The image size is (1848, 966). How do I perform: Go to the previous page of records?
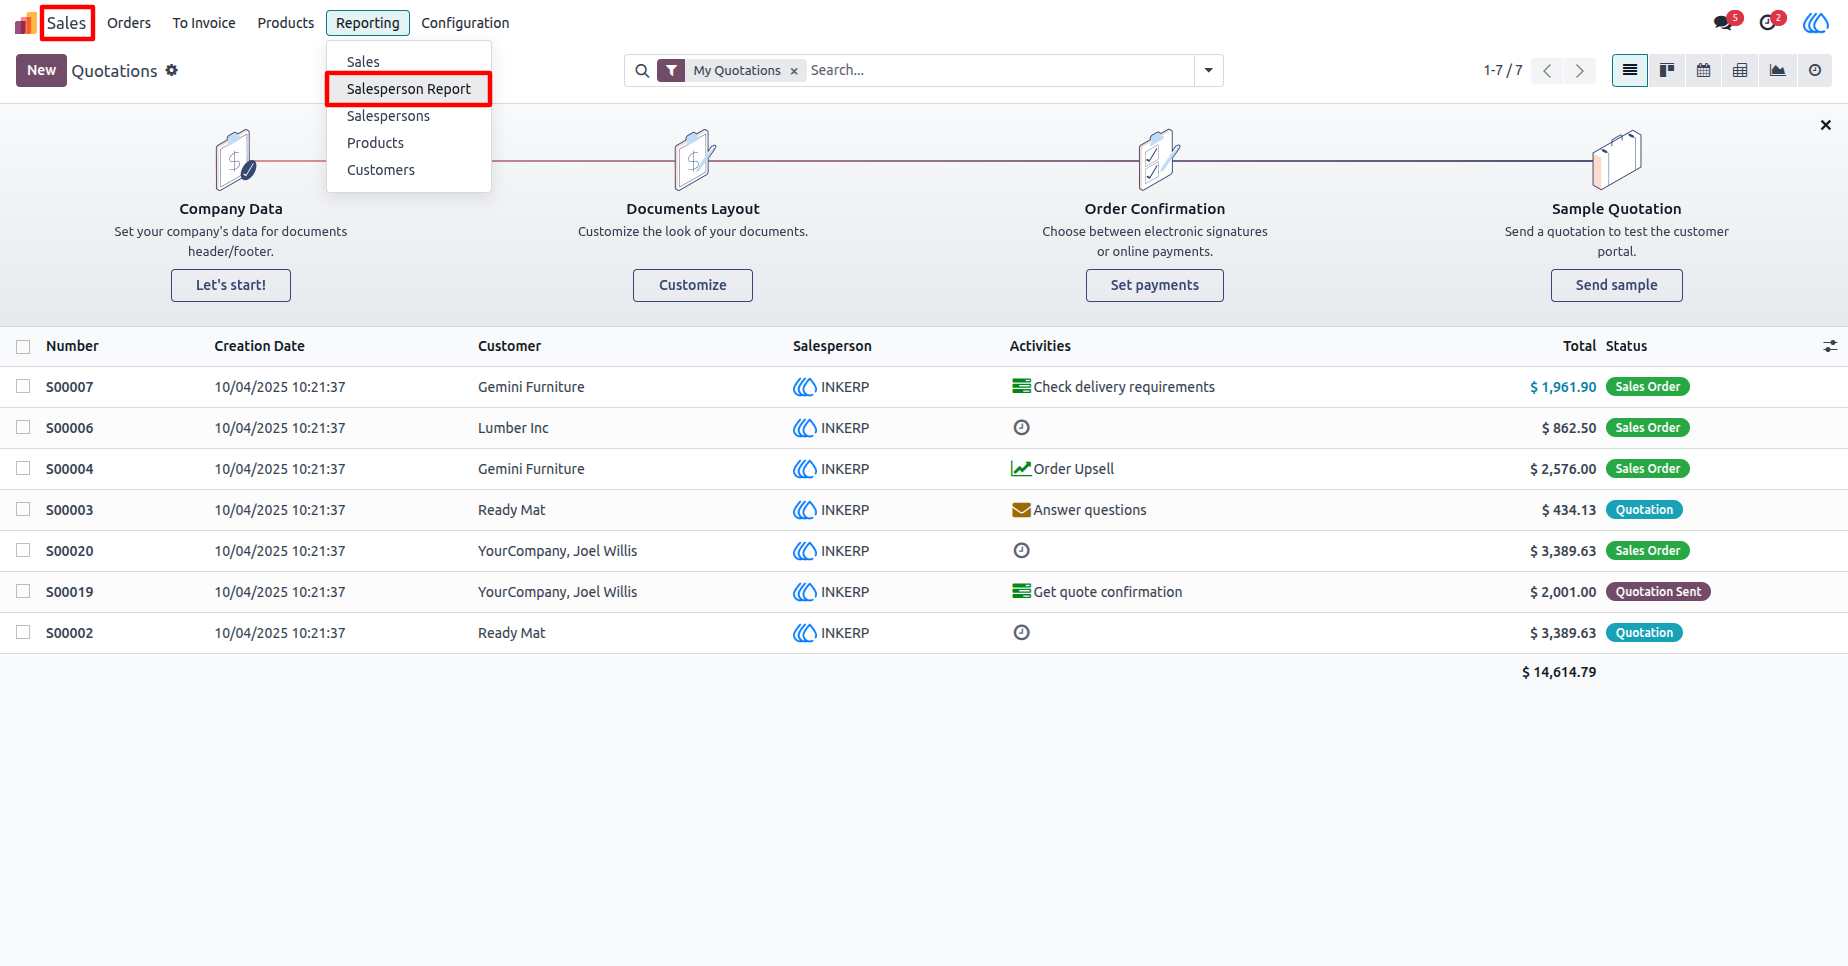tap(1547, 70)
